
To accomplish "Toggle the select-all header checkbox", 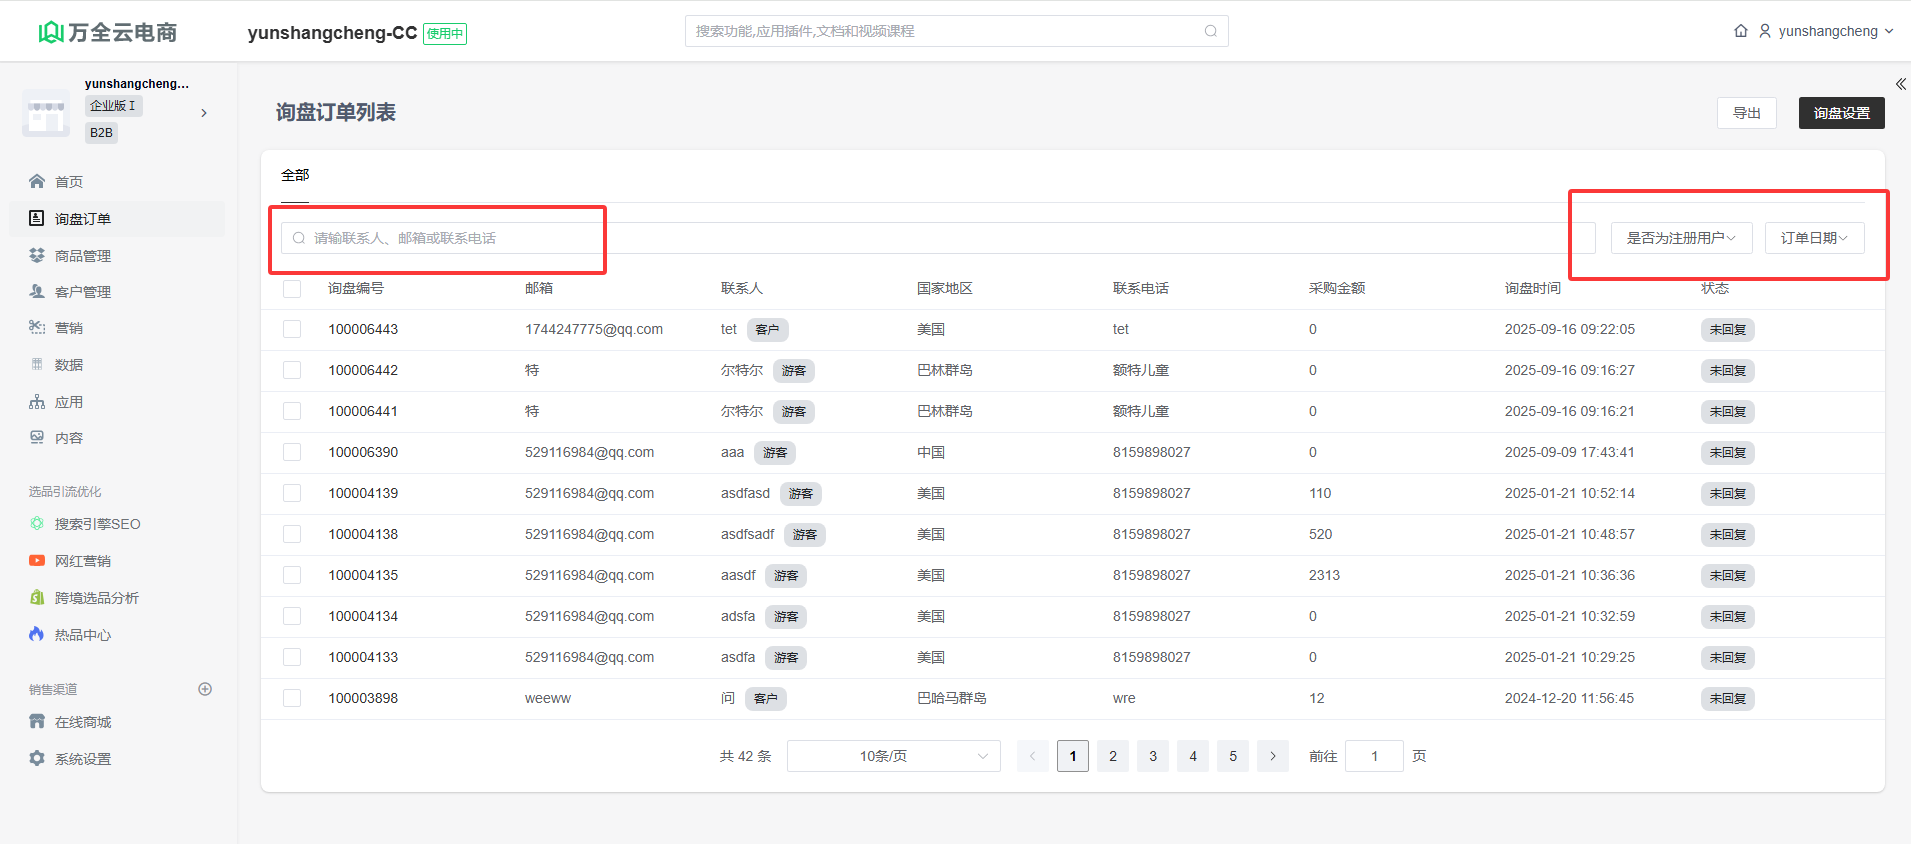I will point(292,289).
